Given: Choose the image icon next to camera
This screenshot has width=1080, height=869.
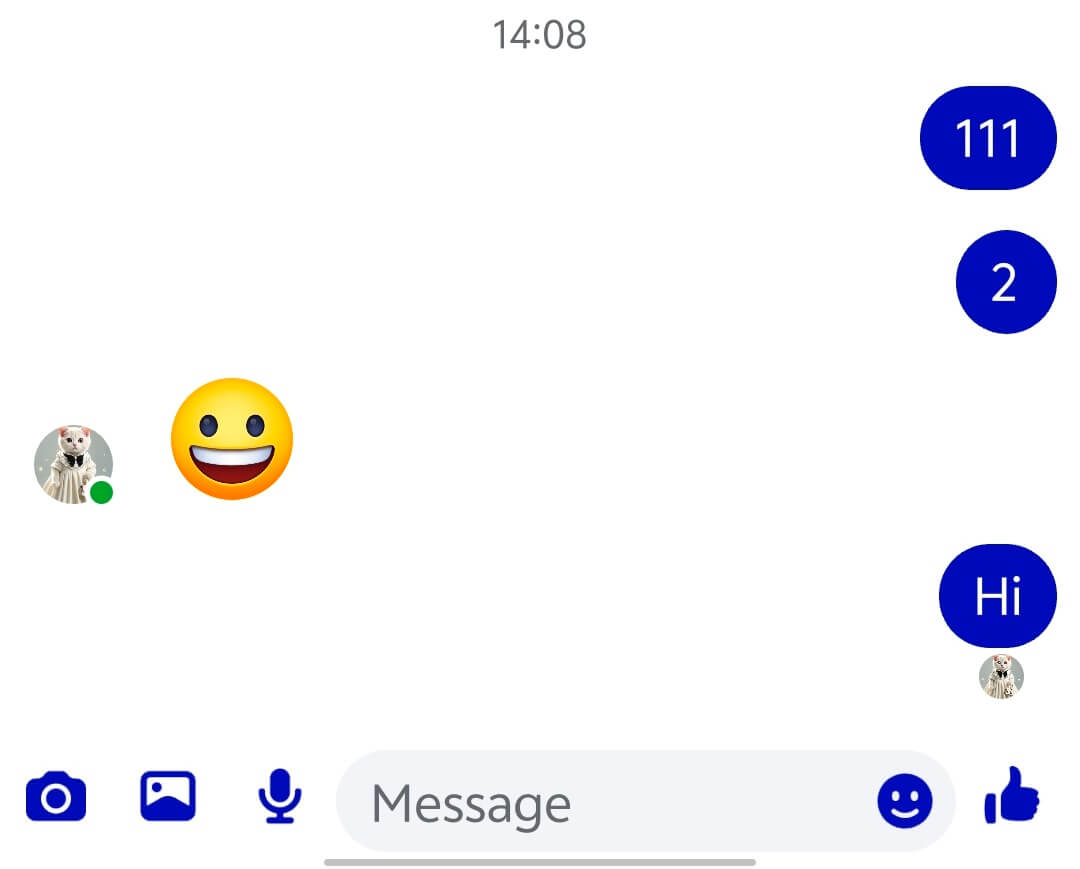Looking at the screenshot, I should click(x=168, y=796).
